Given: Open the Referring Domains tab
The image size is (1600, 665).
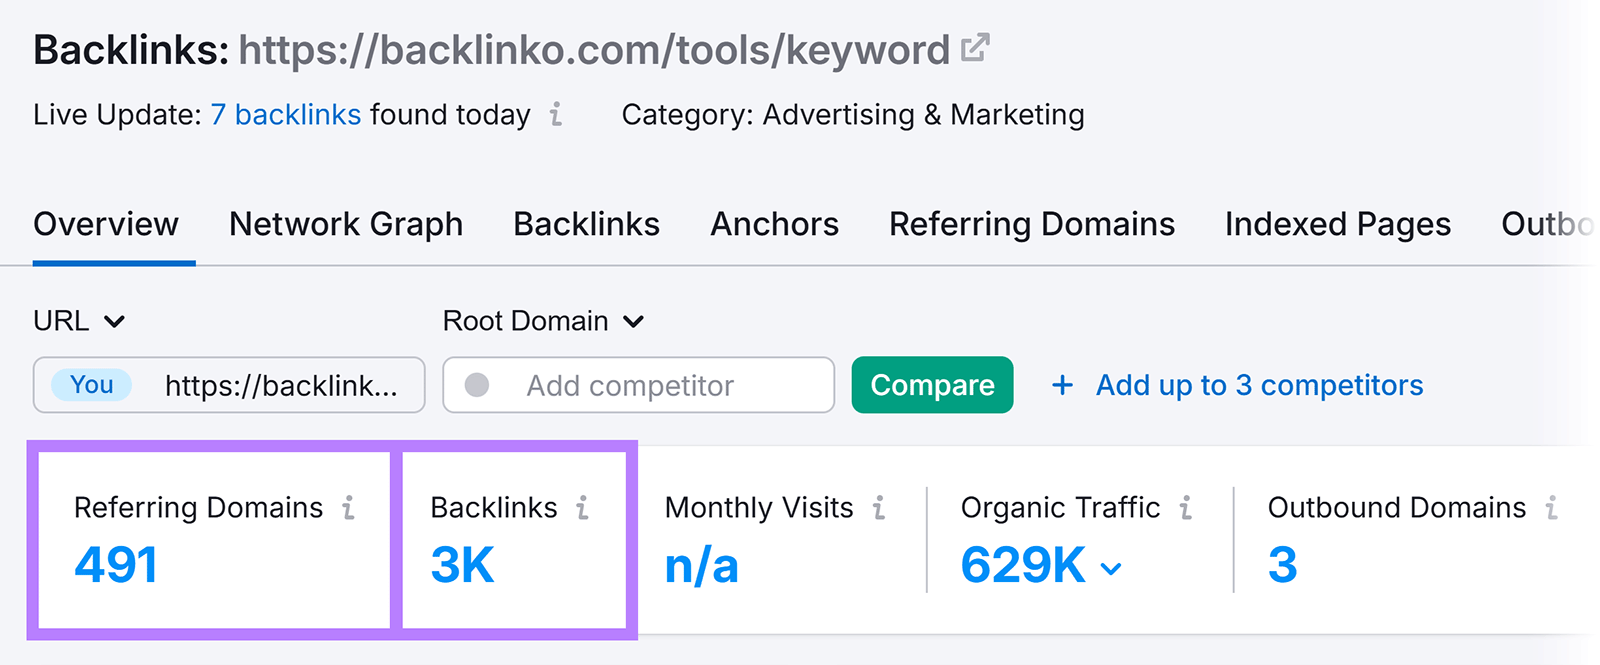Looking at the screenshot, I should 1031,224.
